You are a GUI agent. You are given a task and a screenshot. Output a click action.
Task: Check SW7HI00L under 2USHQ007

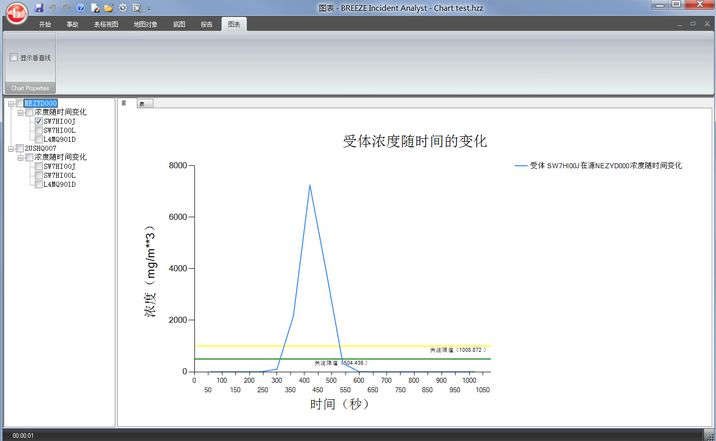(x=39, y=175)
